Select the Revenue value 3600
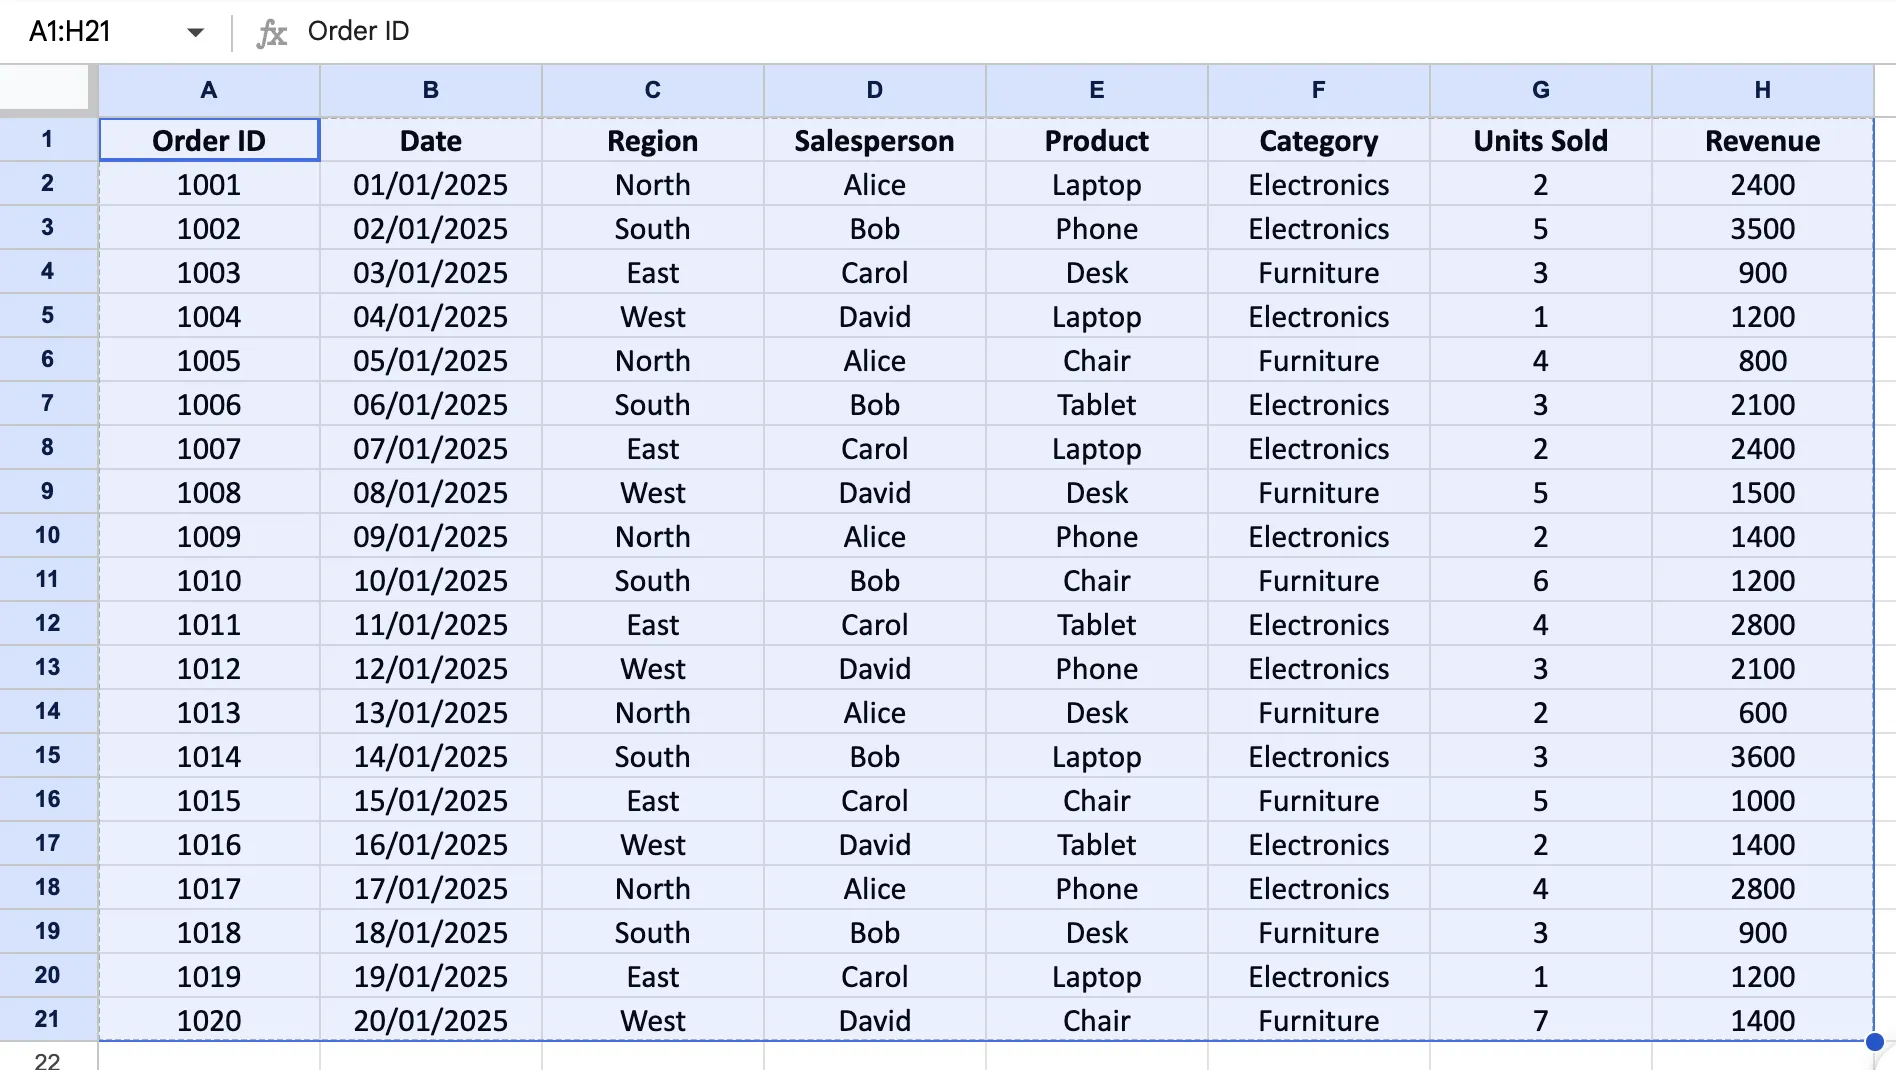The height and width of the screenshot is (1070, 1896). point(1762,756)
